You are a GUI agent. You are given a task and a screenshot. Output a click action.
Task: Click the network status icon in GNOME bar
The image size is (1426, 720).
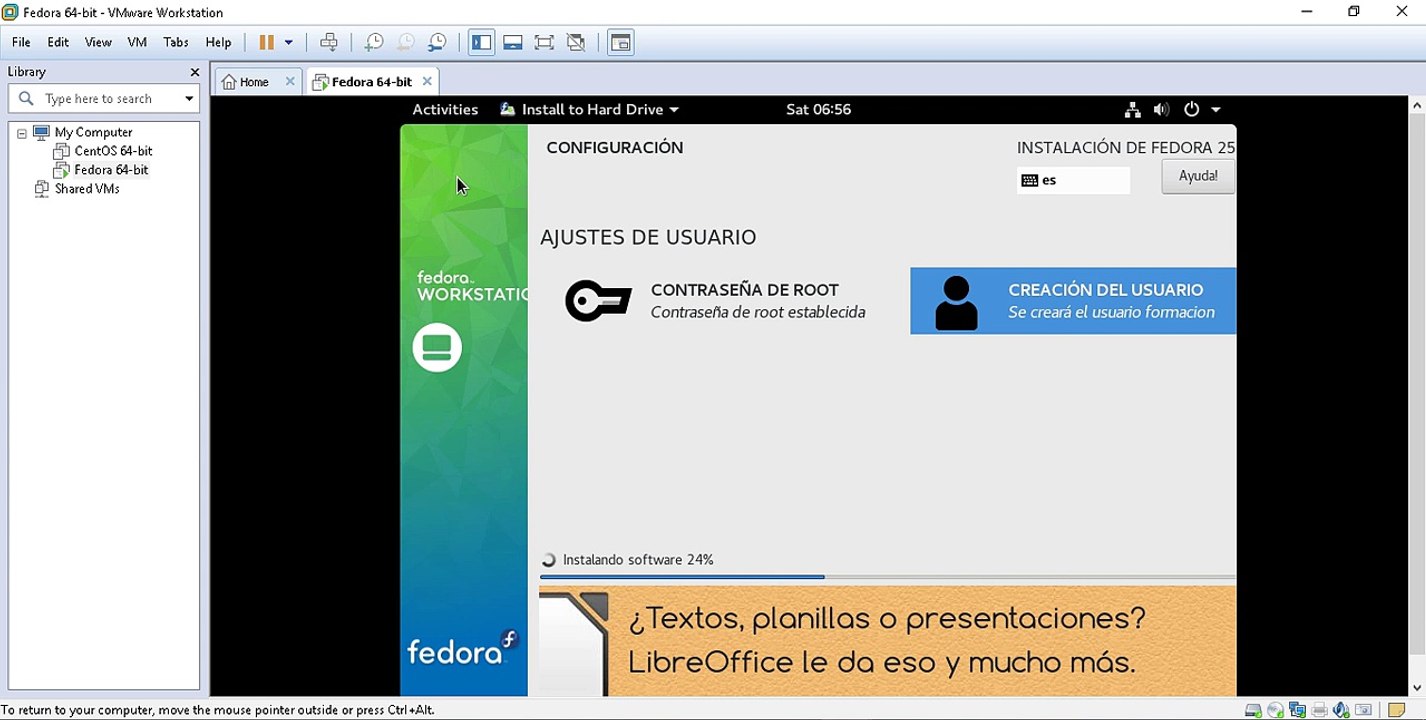point(1132,110)
